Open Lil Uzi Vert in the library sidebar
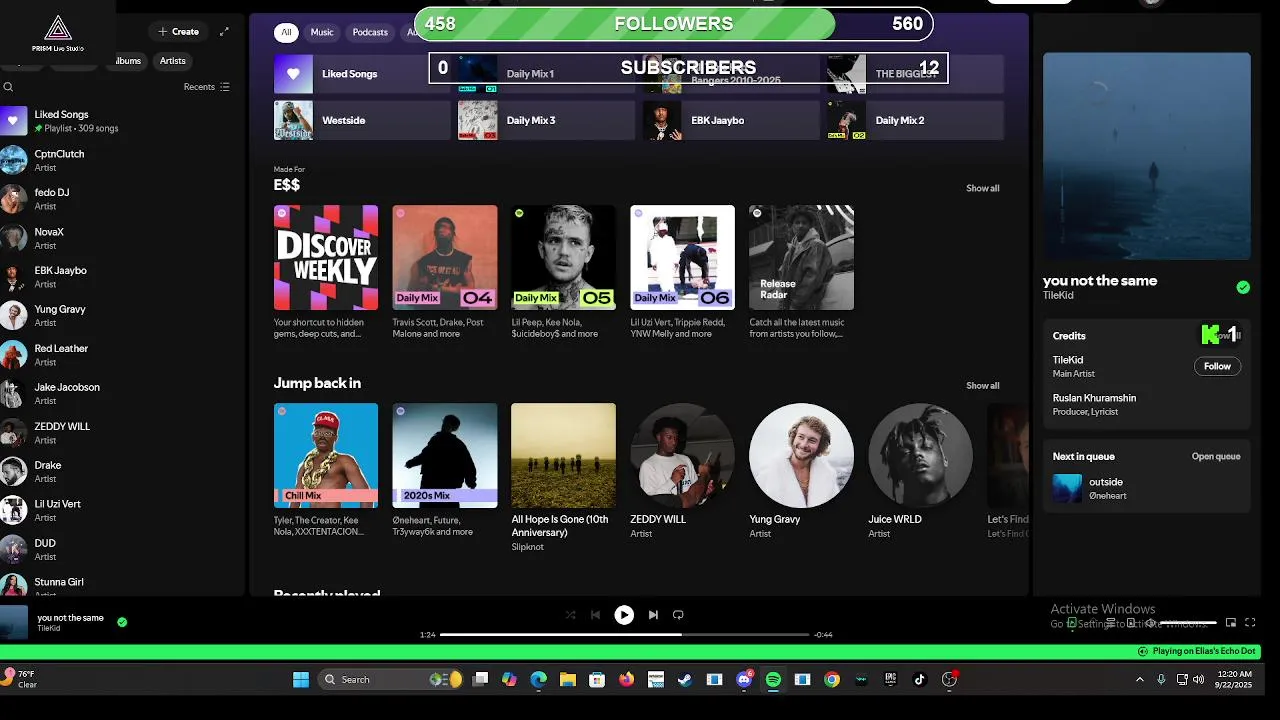Image resolution: width=1280 pixels, height=720 pixels. click(x=120, y=511)
